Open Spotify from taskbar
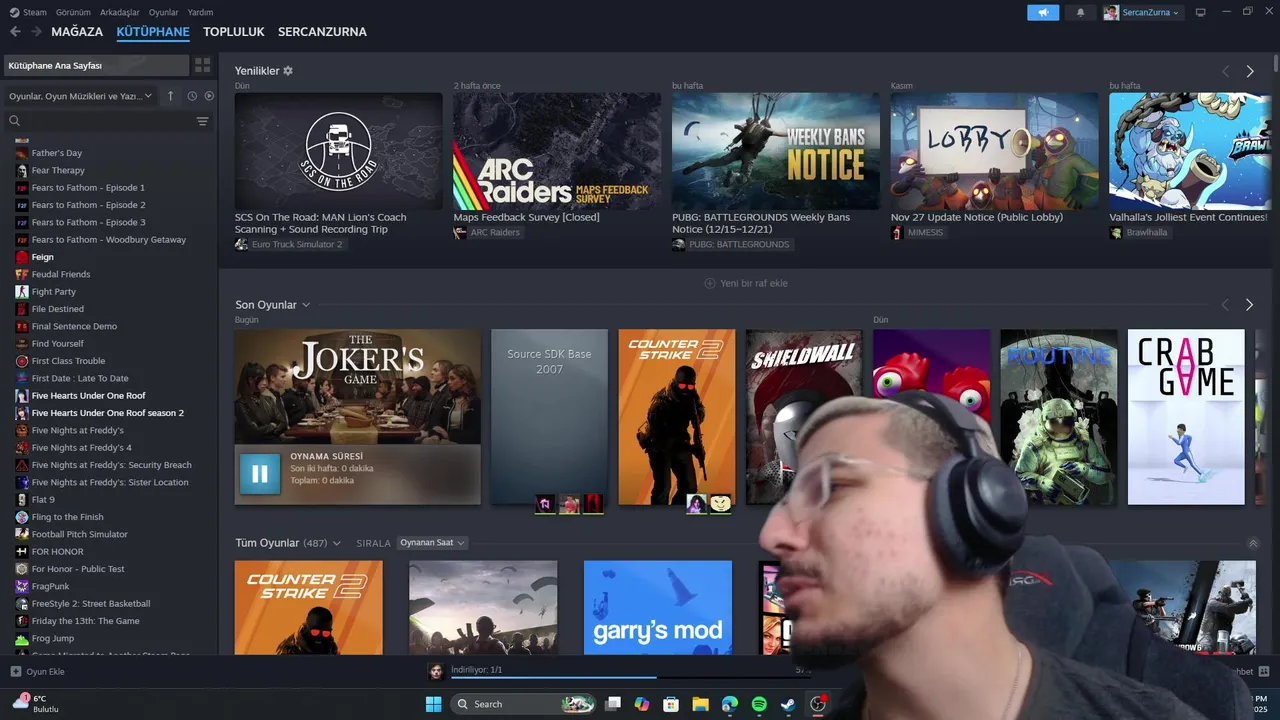Screen dimensions: 1280x720 tap(759, 704)
